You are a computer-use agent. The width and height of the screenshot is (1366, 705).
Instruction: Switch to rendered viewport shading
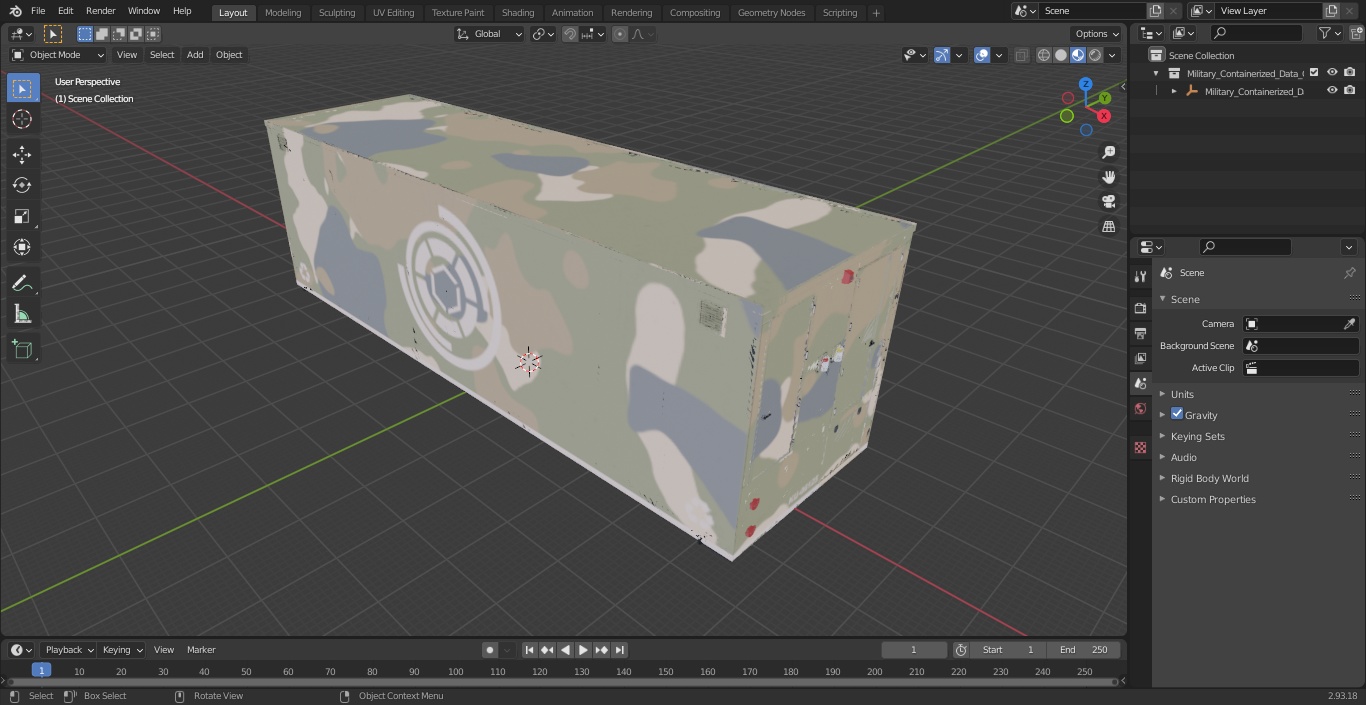1095,55
